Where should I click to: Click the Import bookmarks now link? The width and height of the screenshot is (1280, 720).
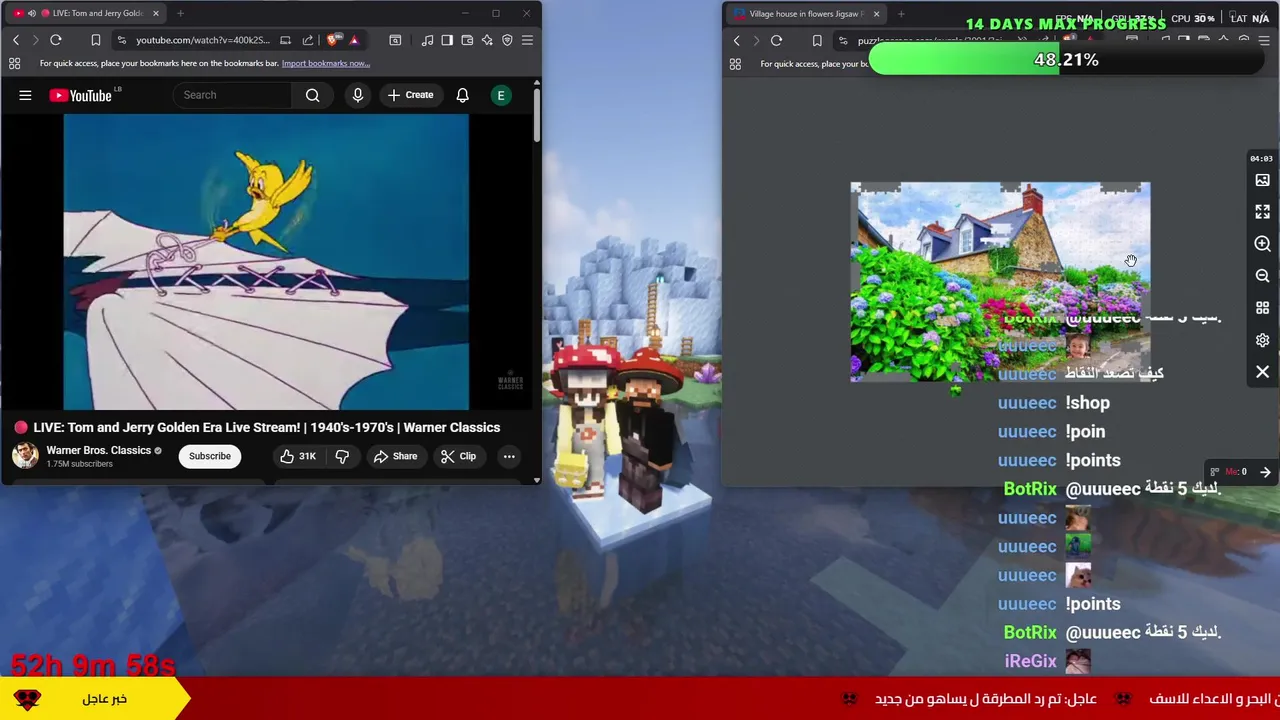click(326, 63)
